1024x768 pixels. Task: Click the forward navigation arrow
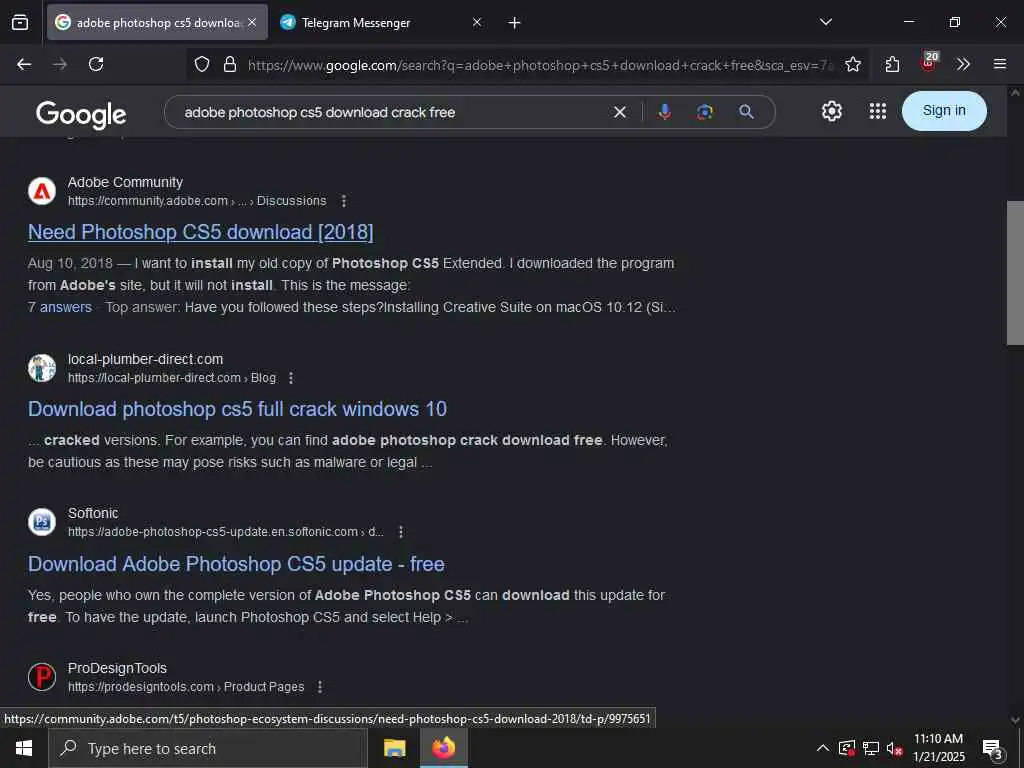click(60, 64)
